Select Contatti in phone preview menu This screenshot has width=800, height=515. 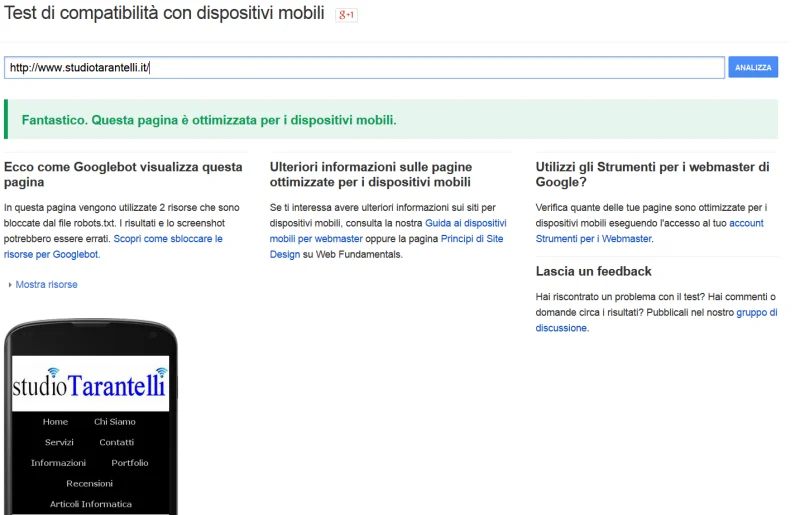(x=116, y=443)
